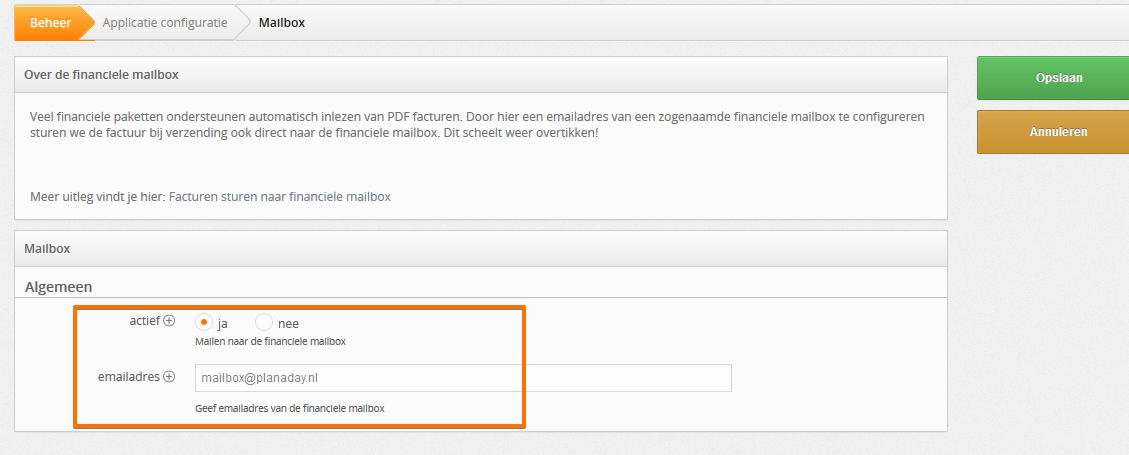Click the Mailbox breadcrumb item
The width and height of the screenshot is (1129, 455).
[x=282, y=23]
